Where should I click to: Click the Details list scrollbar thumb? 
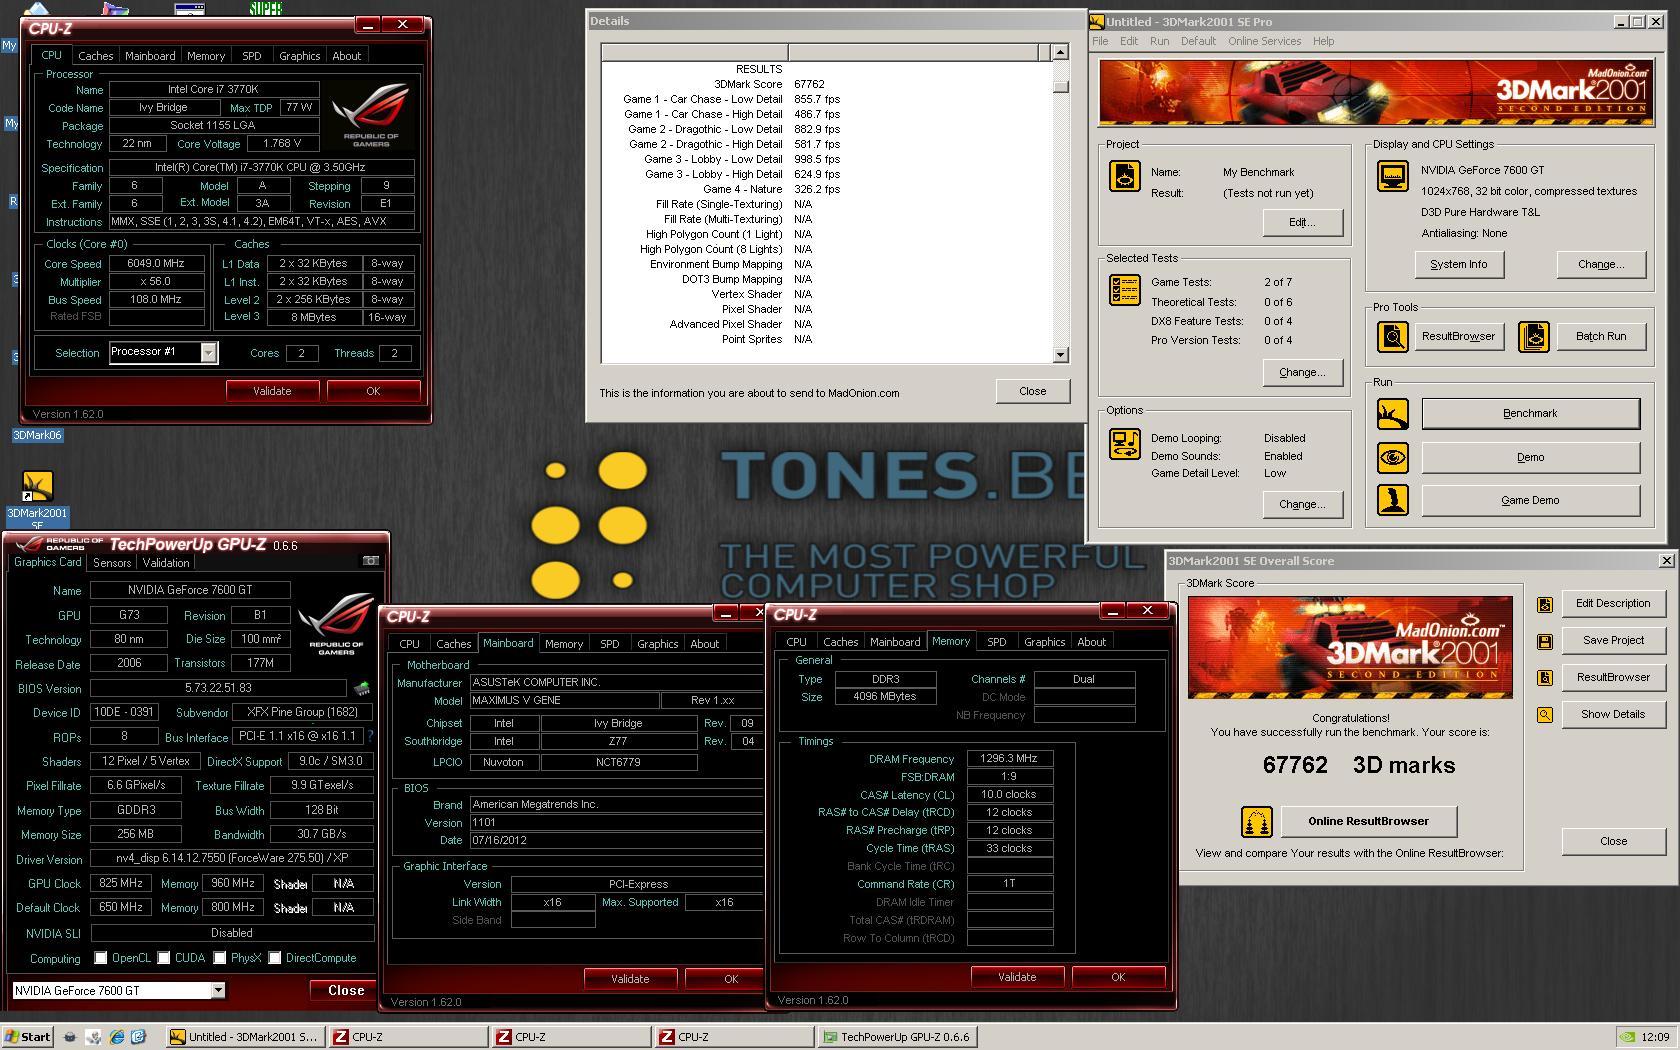(1060, 87)
